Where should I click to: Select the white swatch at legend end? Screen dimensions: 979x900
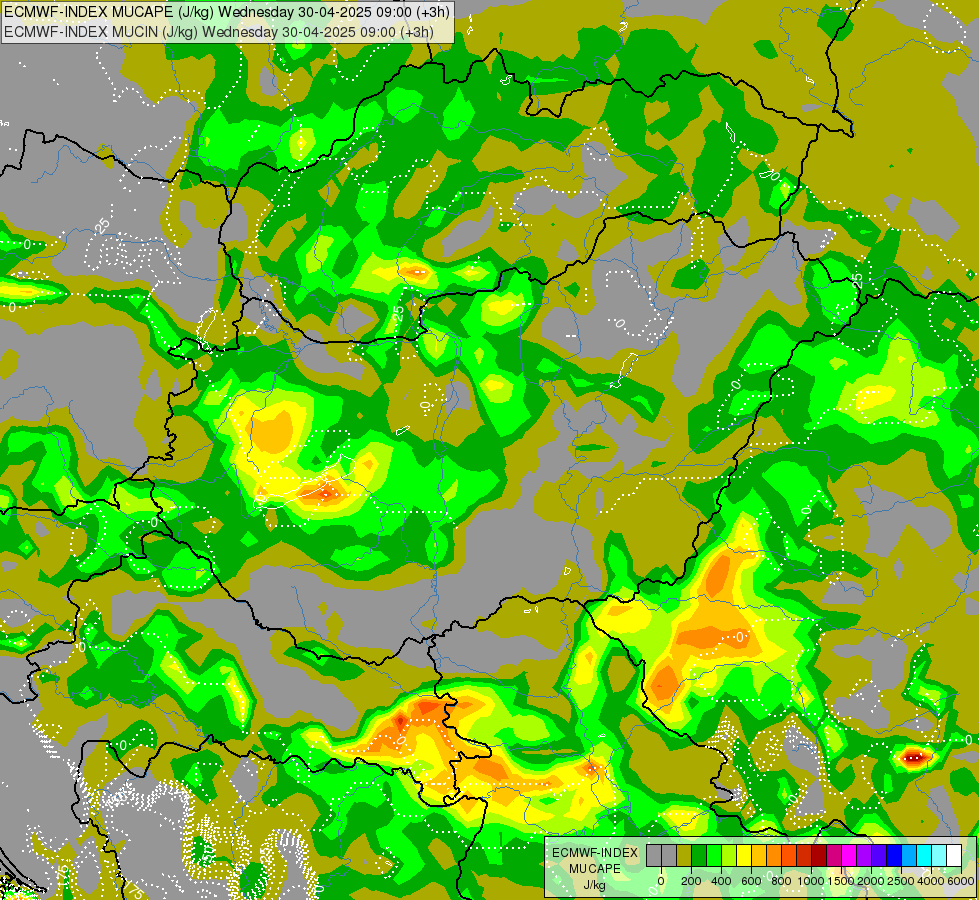955,855
